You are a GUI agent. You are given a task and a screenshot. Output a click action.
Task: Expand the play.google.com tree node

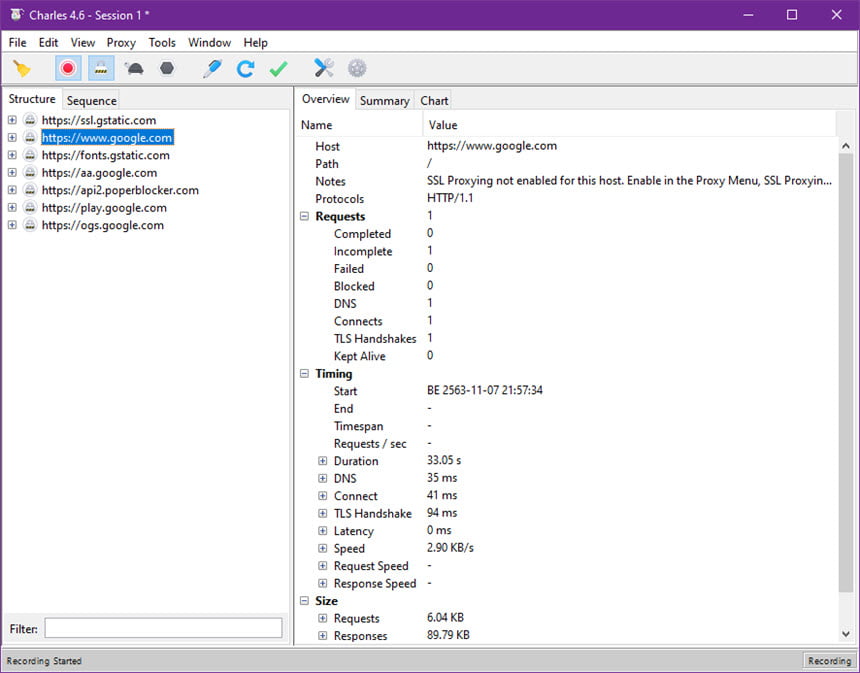(x=12, y=207)
